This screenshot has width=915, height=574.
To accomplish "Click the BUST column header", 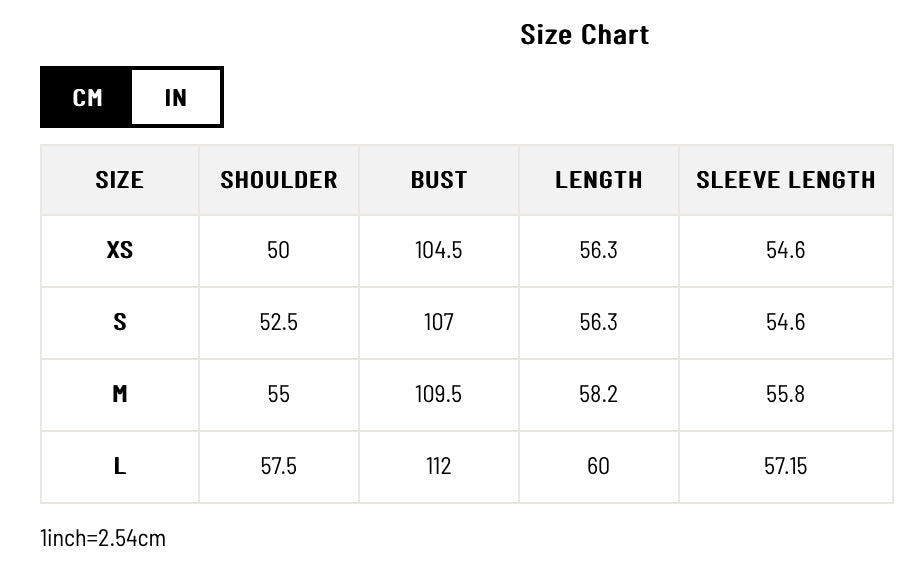I will pyautogui.click(x=439, y=180).
